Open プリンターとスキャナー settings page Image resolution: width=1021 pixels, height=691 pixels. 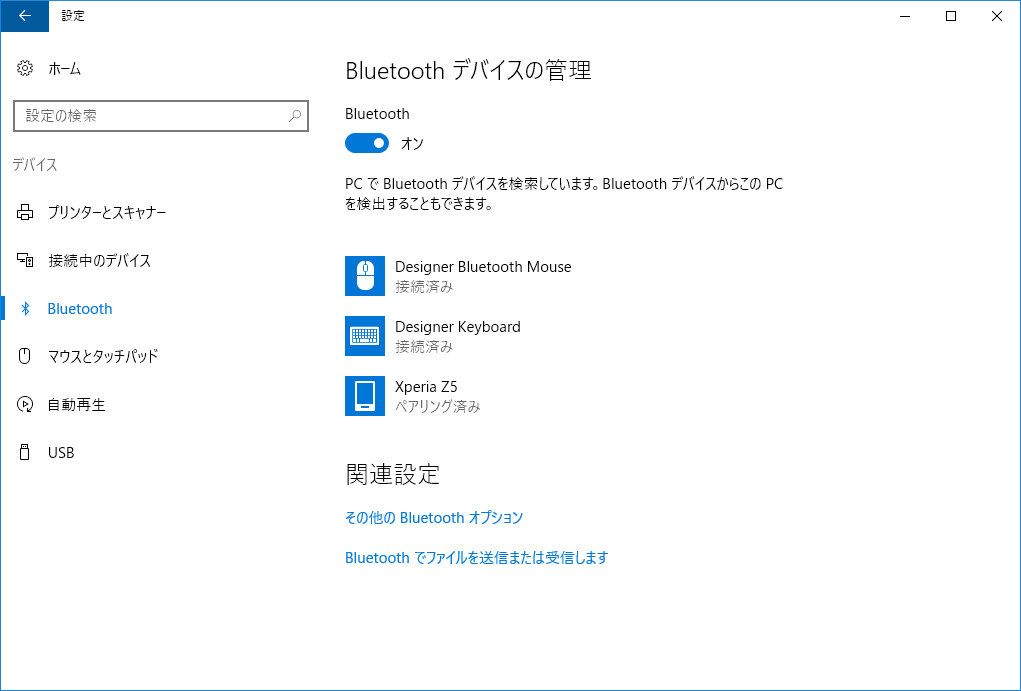point(107,213)
